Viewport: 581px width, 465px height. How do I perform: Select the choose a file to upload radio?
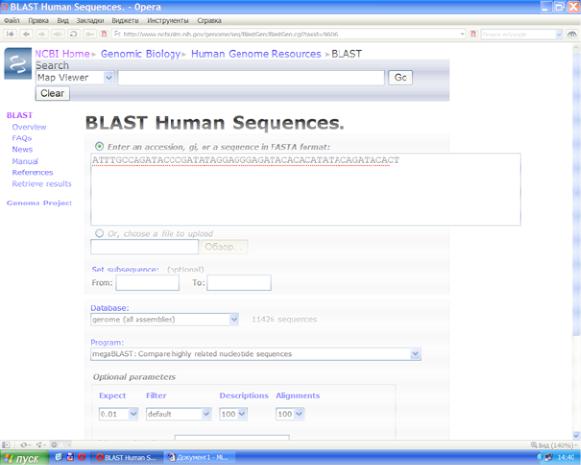click(x=99, y=233)
